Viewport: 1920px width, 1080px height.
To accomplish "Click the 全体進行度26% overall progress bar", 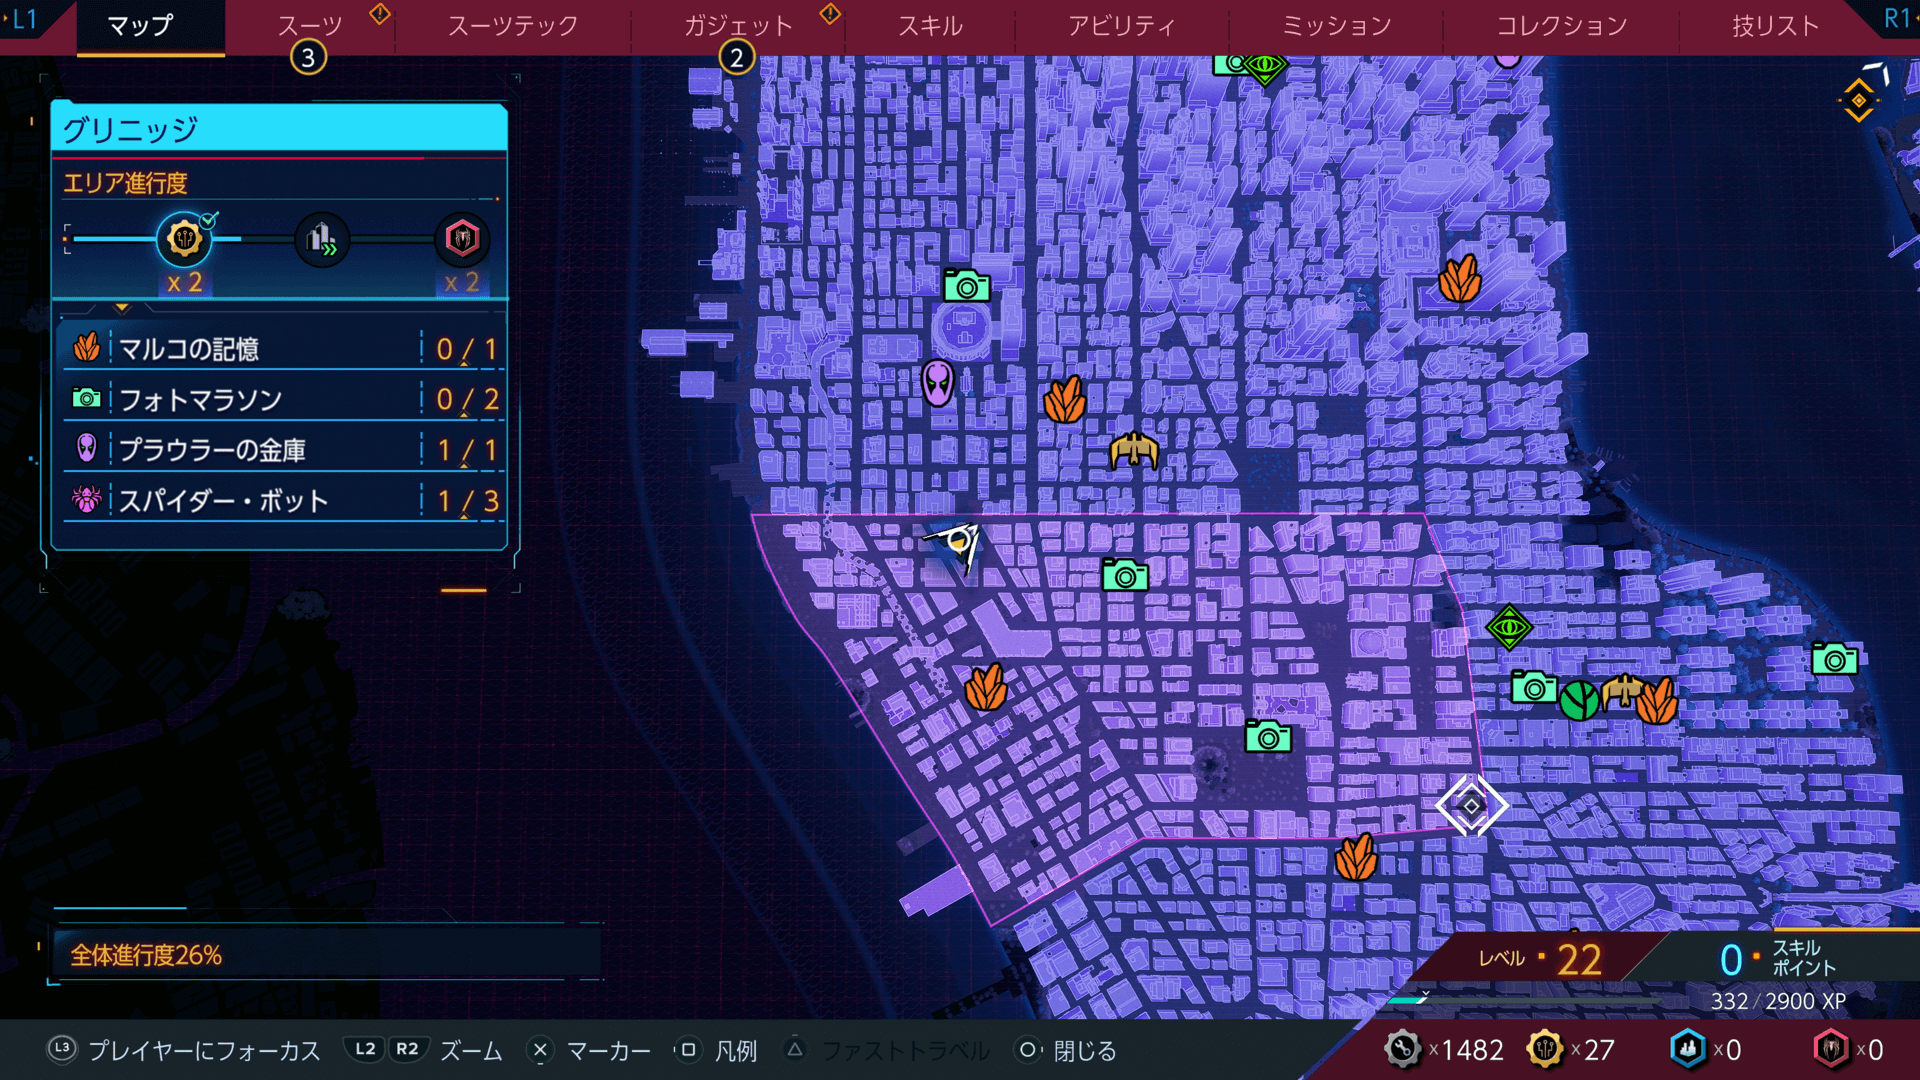I will [325, 955].
